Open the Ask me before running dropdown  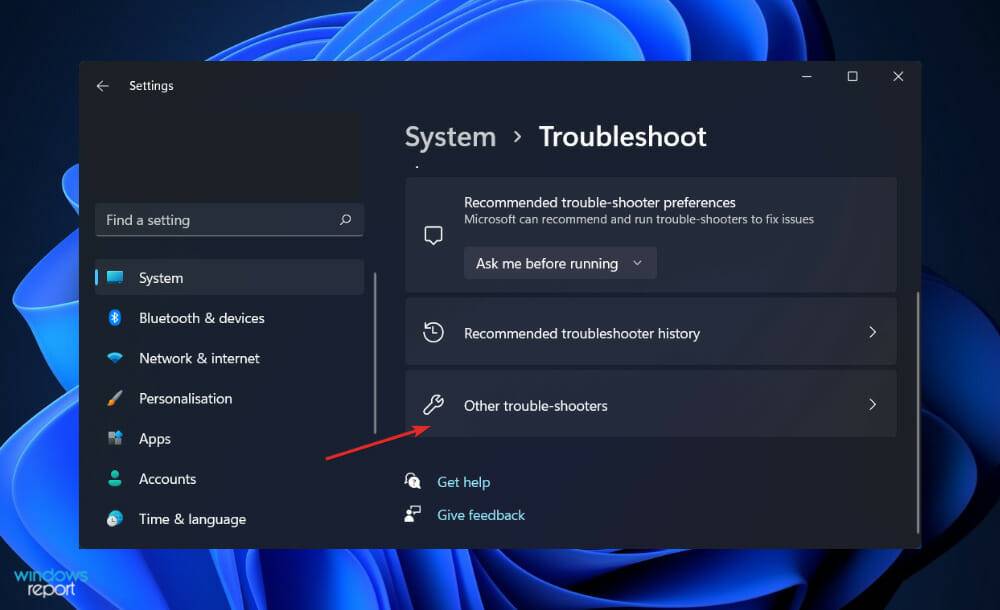pos(560,263)
